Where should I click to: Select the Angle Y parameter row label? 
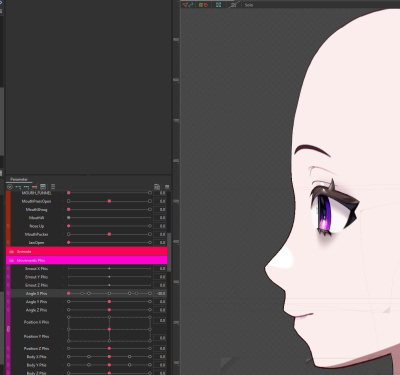pos(36,302)
